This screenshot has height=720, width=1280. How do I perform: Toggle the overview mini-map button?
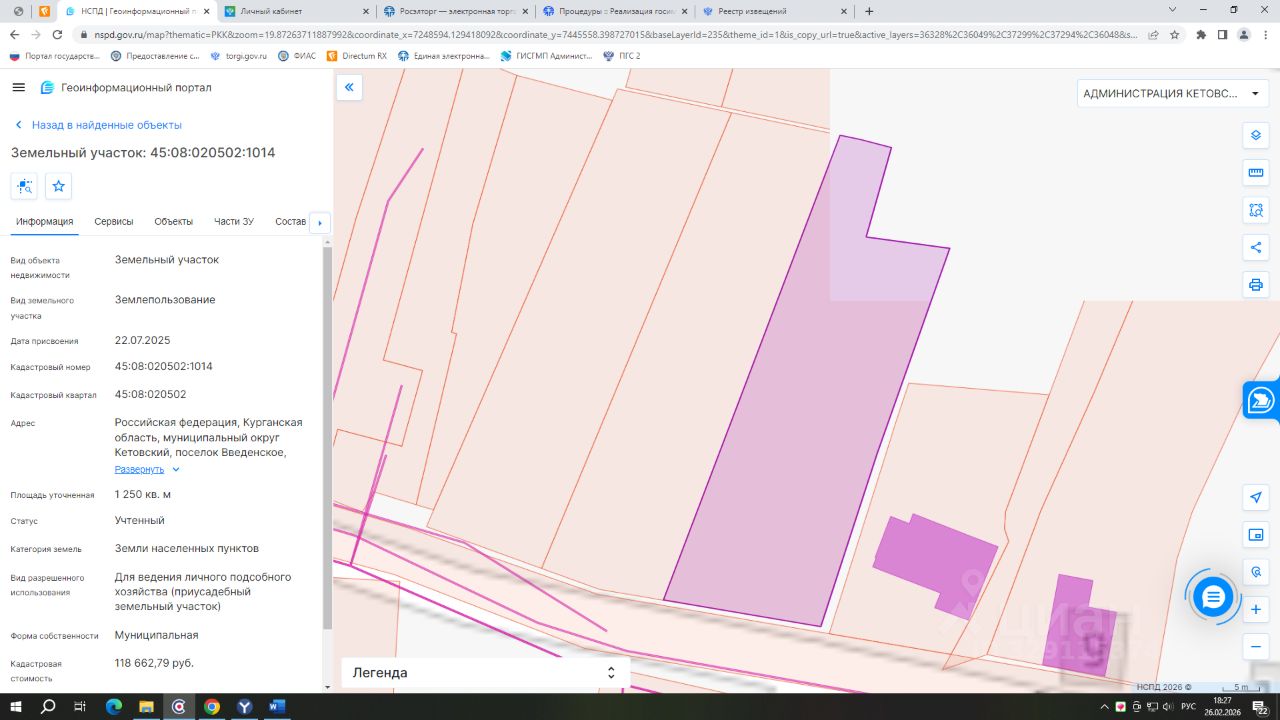coord(1256,535)
